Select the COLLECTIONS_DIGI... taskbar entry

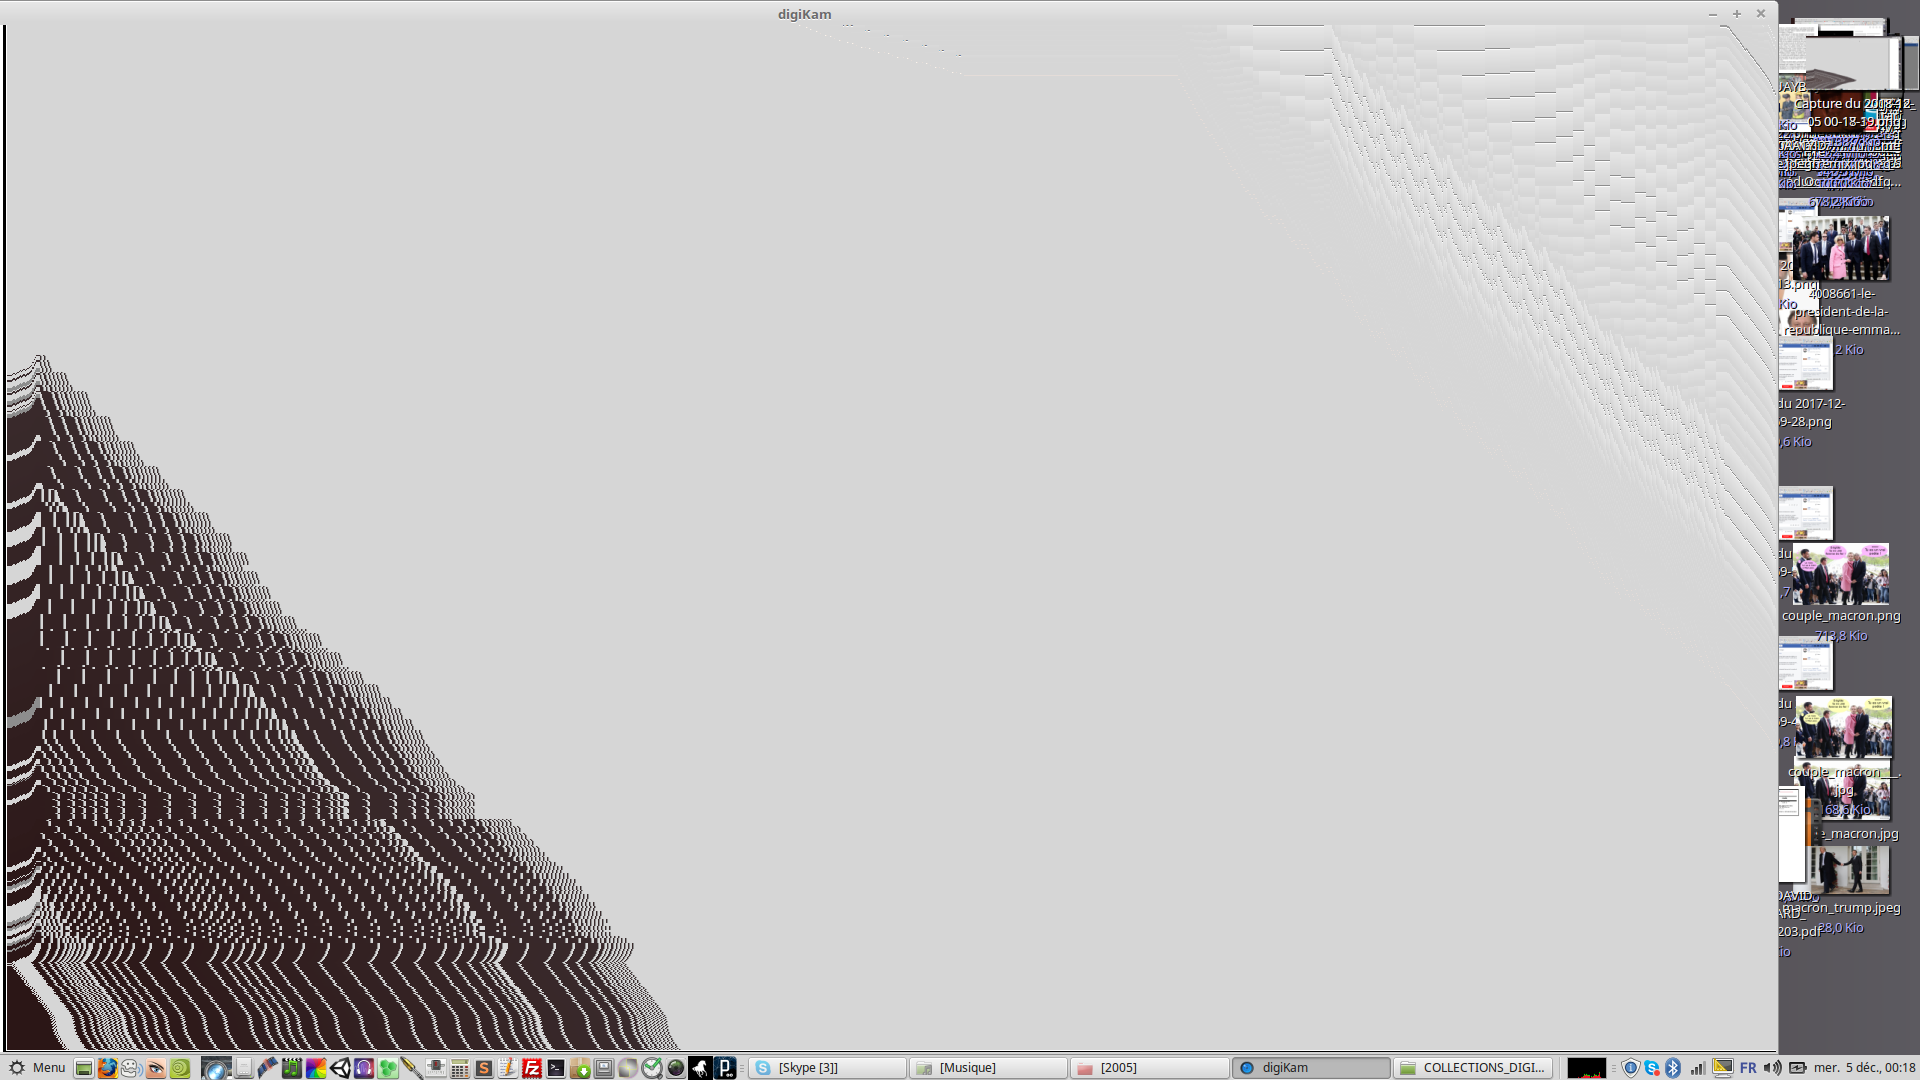point(1473,1068)
